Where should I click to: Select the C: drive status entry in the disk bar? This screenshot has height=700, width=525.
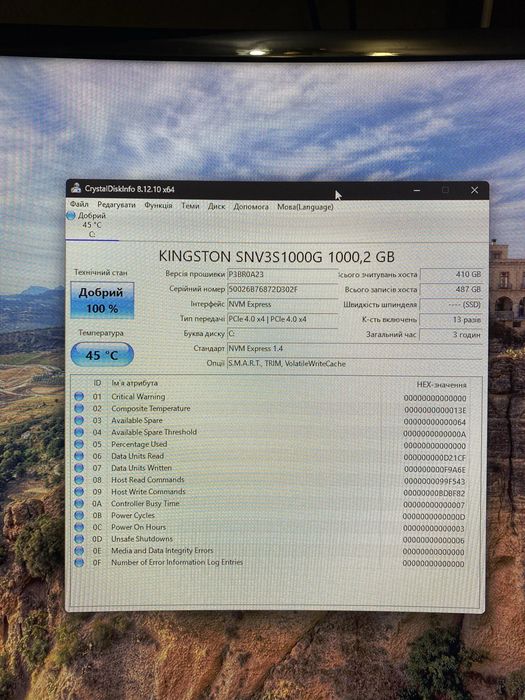pyautogui.click(x=92, y=225)
